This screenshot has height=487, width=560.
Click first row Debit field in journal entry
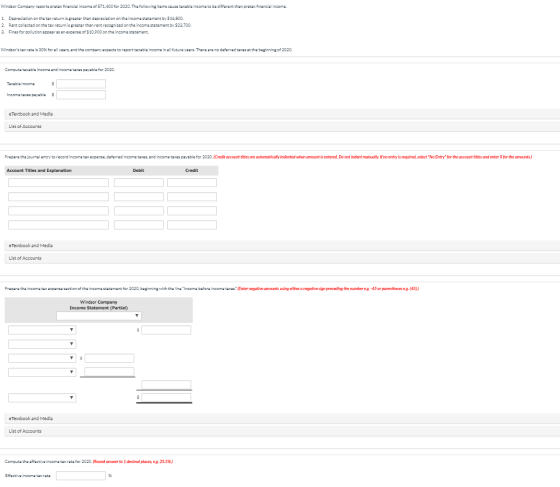(x=139, y=182)
